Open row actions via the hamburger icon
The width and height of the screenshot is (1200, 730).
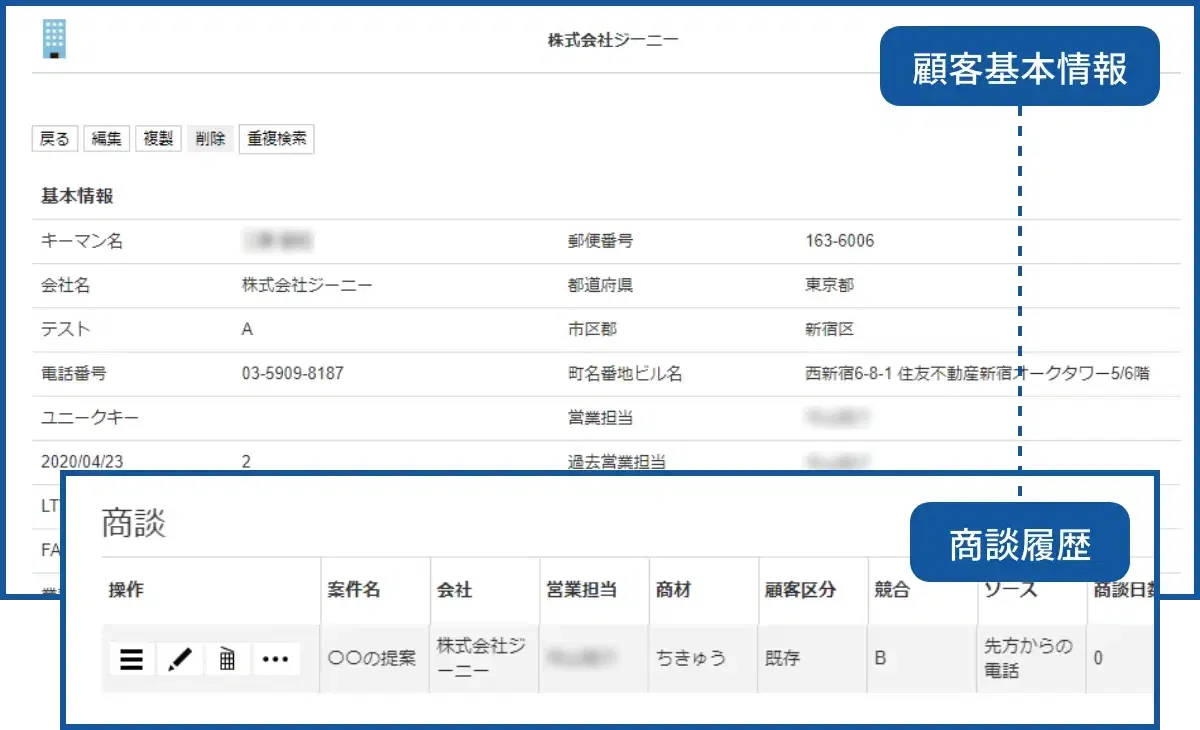131,659
